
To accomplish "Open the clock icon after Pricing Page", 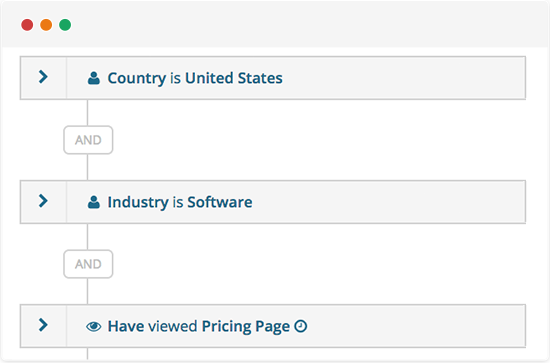I will coord(301,326).
